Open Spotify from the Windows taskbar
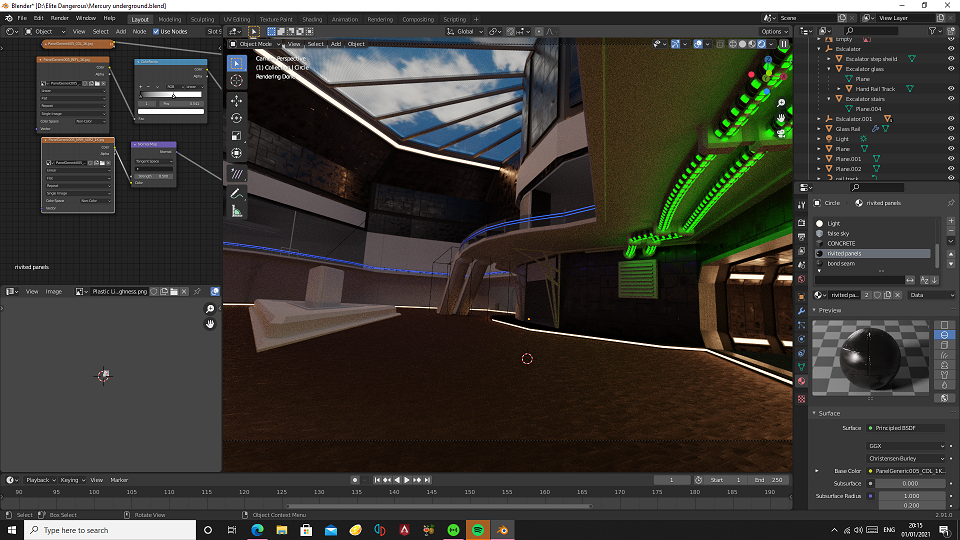The height and width of the screenshot is (540, 960). click(478, 530)
